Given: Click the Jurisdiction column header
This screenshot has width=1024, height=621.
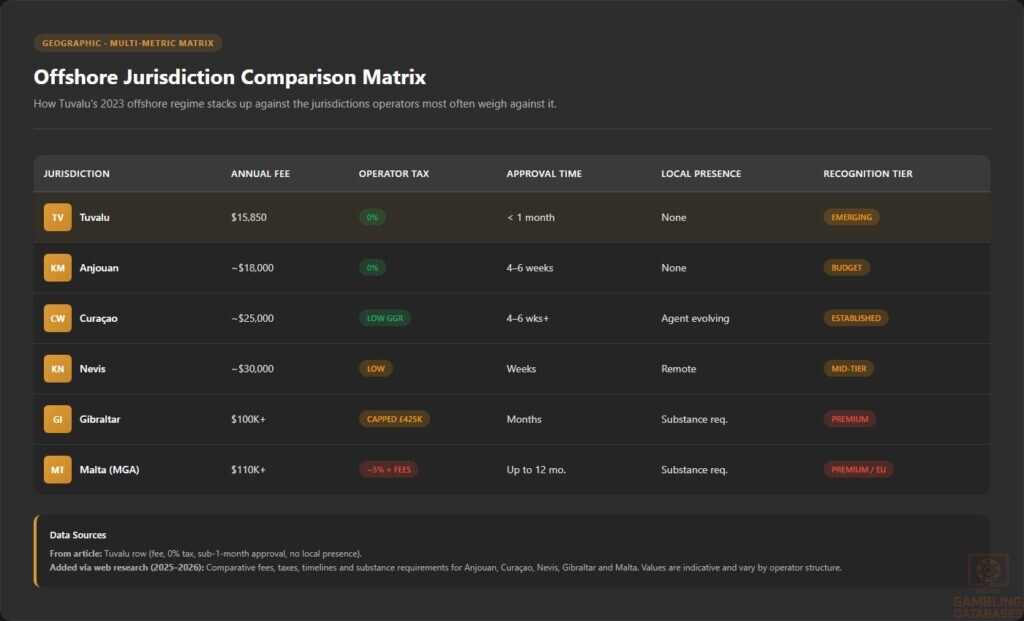Looking at the screenshot, I should [76, 174].
